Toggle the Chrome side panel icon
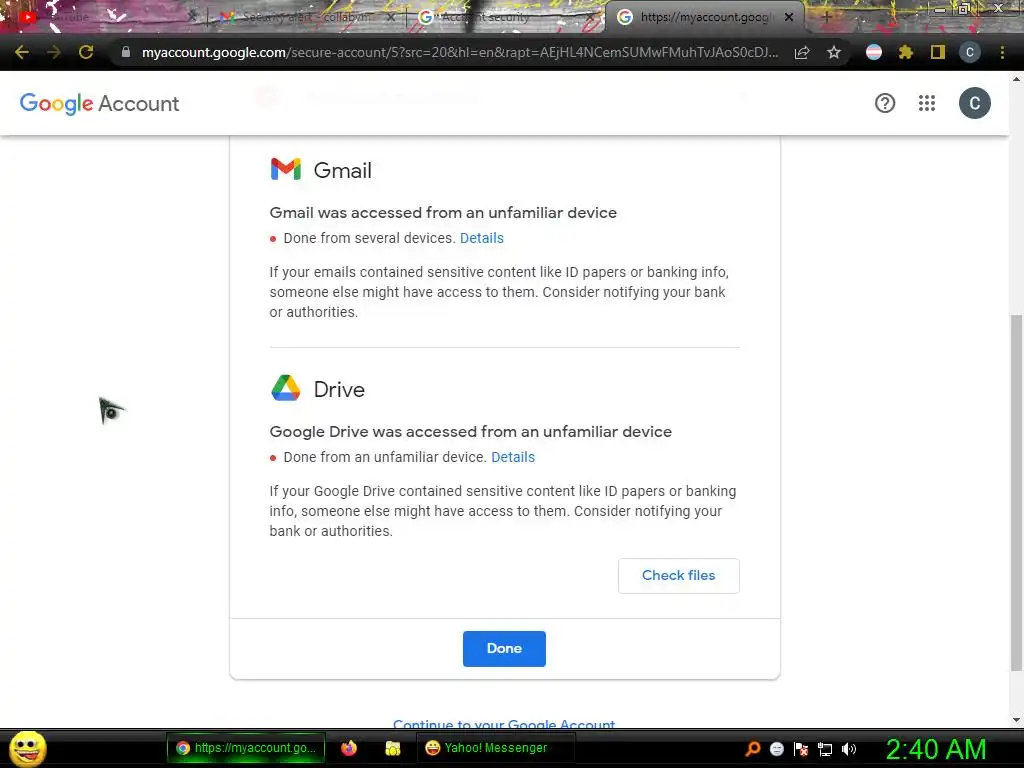Screen dimensions: 1024x768 [938, 52]
